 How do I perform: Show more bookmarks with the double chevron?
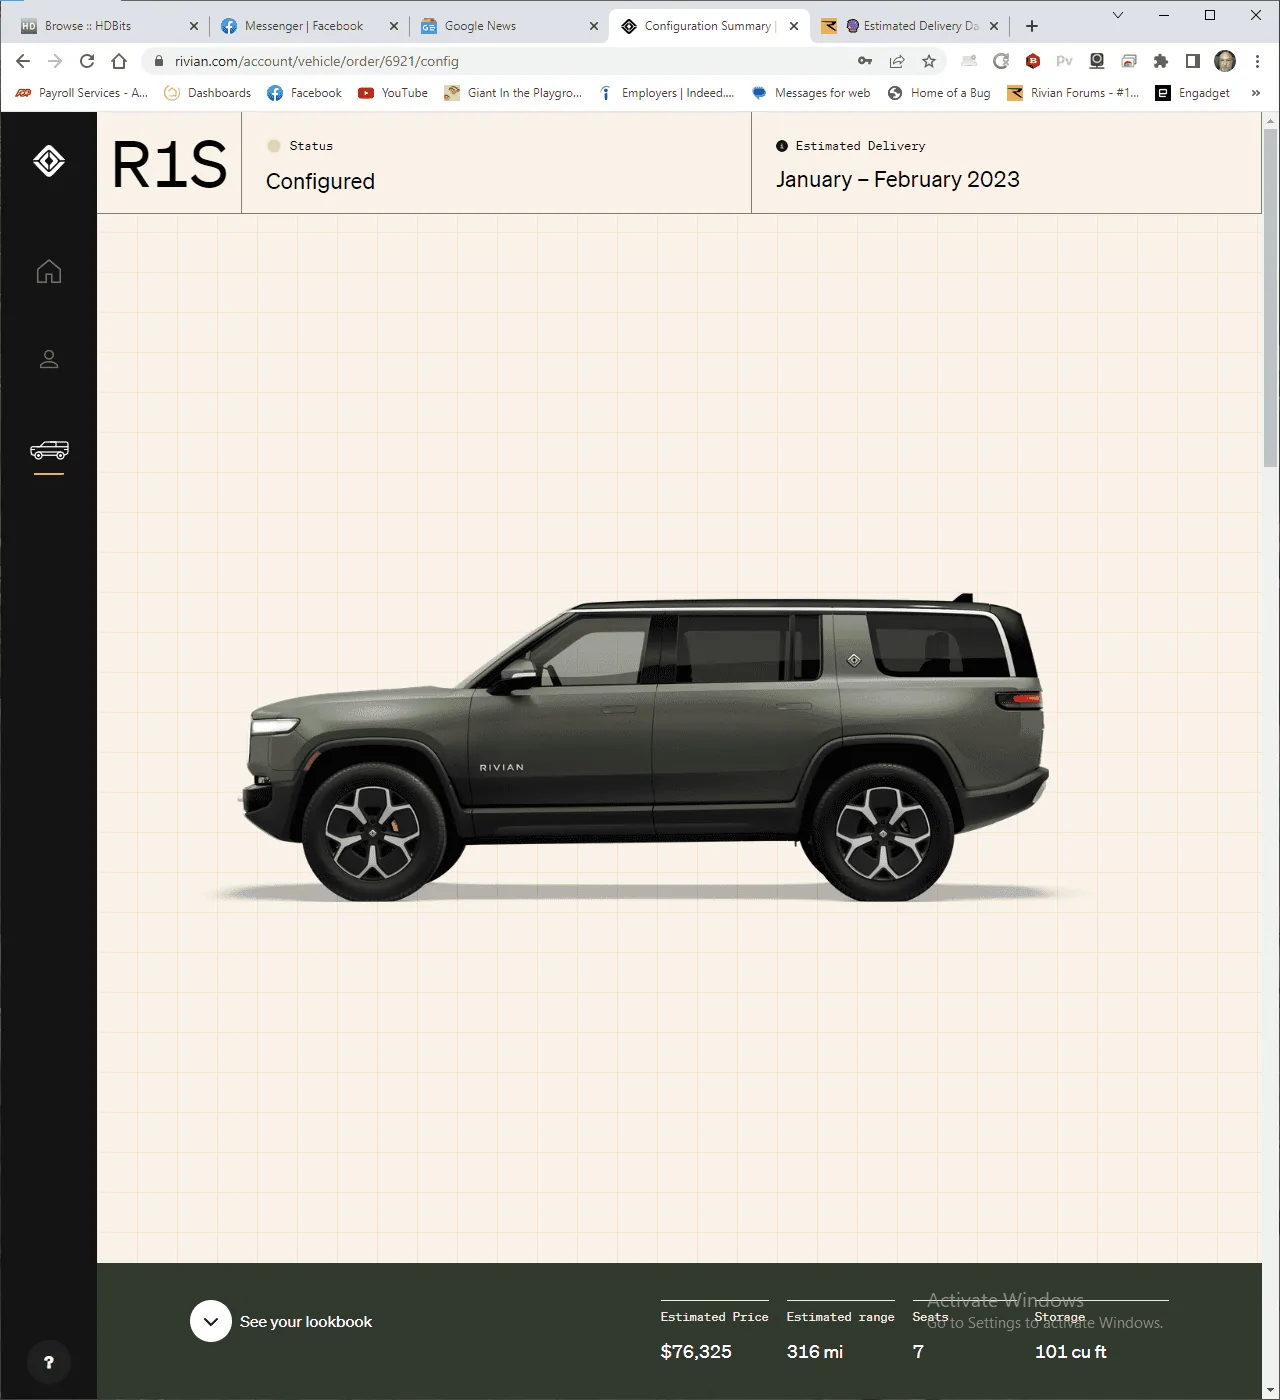(1256, 93)
